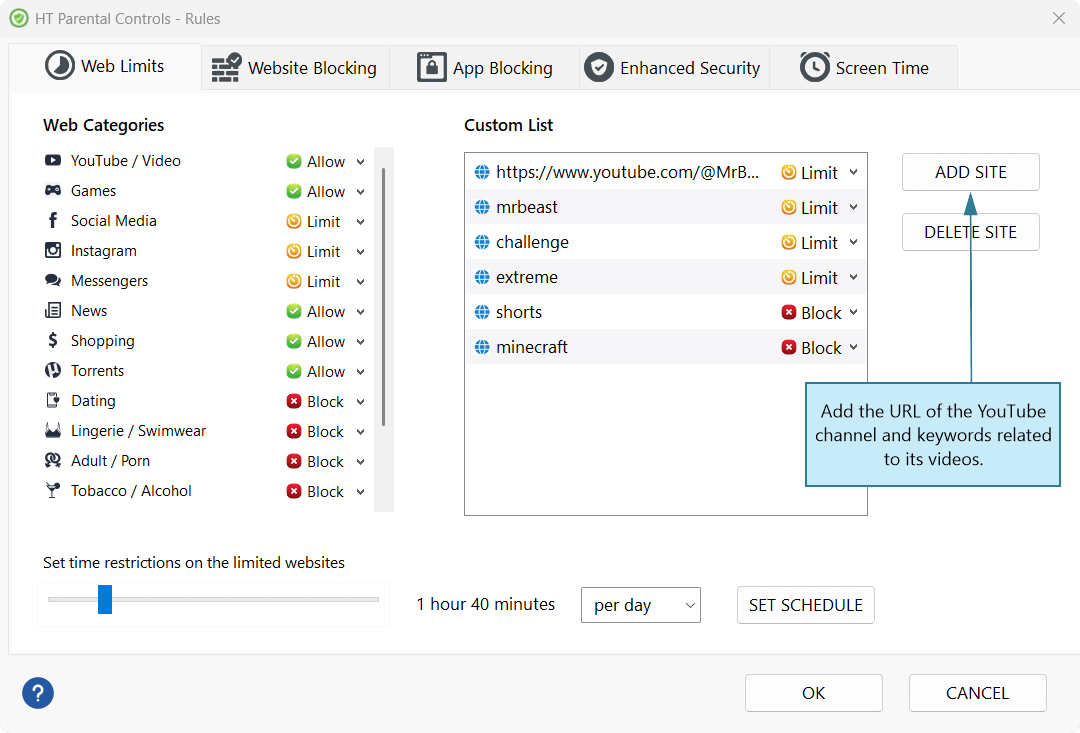Click the Torrents category icon
This screenshot has width=1080, height=733.
[53, 371]
